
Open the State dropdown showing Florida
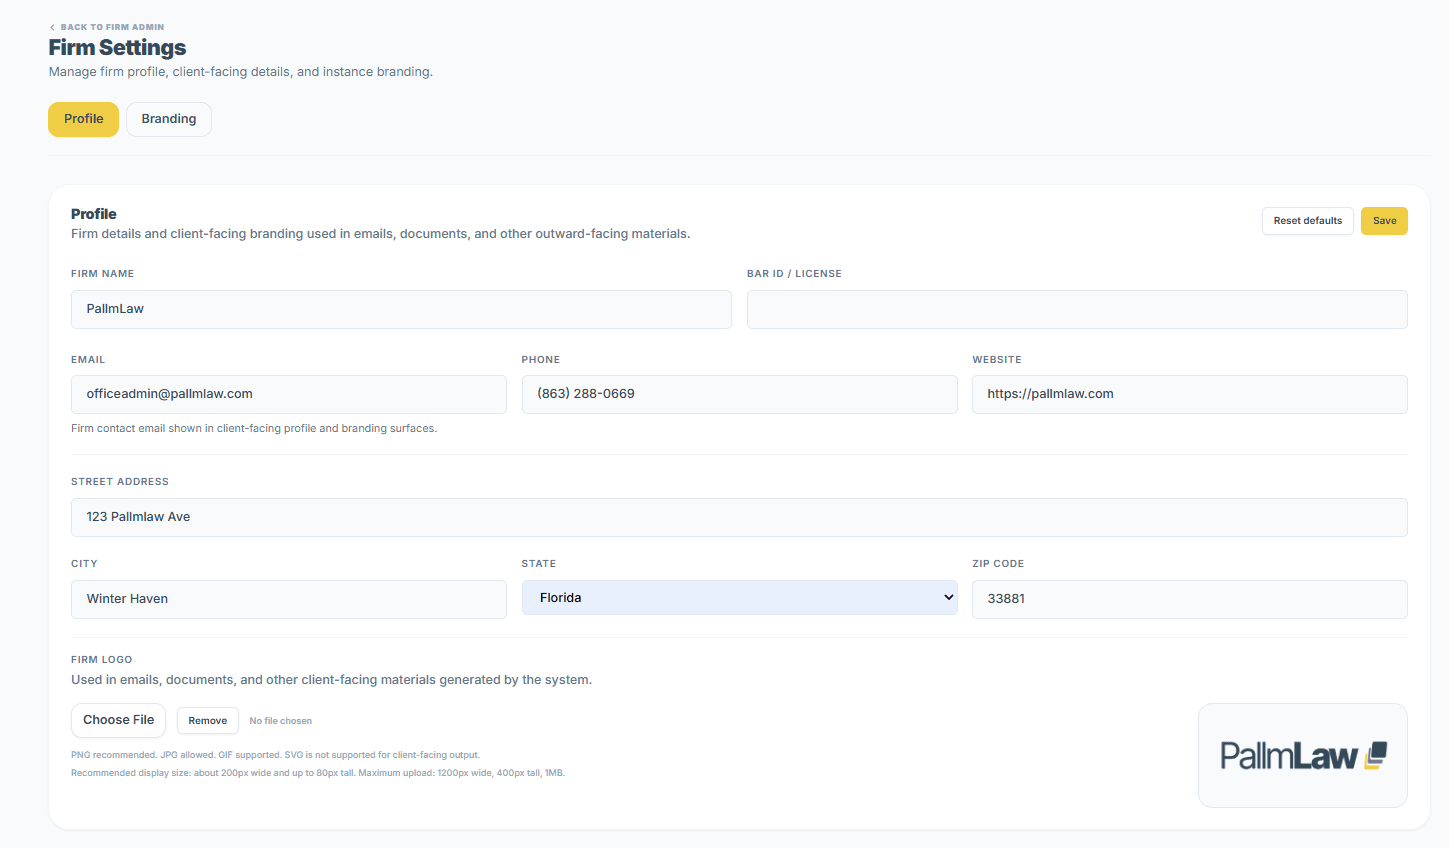pyautogui.click(x=739, y=598)
